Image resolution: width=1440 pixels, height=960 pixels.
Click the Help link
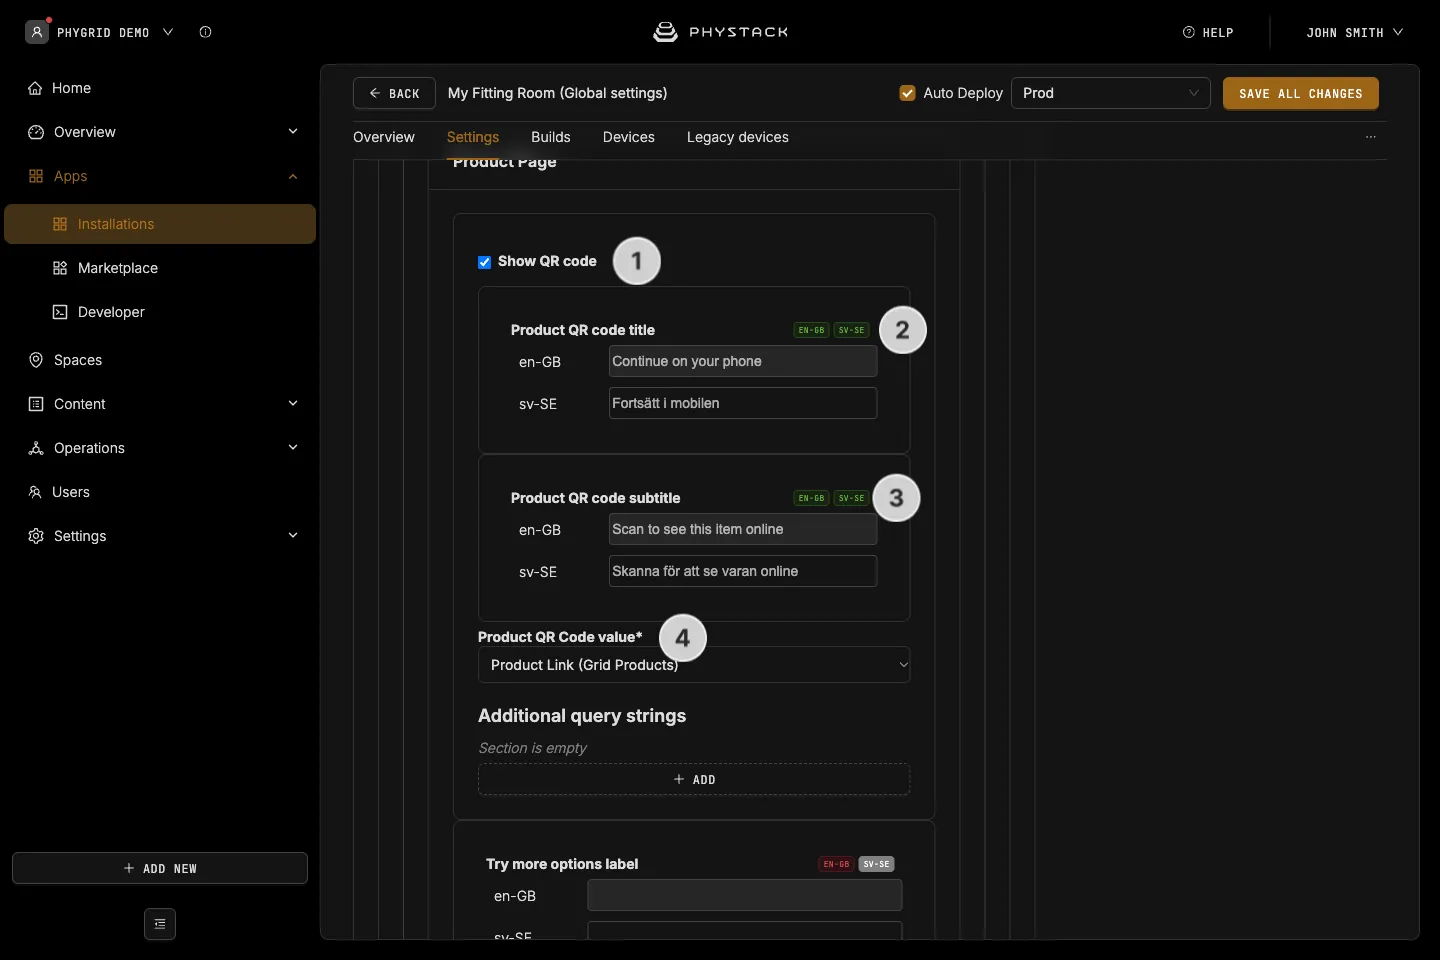(1208, 32)
